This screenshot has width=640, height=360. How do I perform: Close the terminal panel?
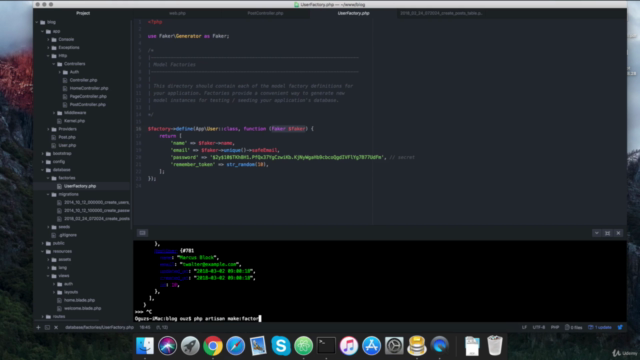point(618,233)
